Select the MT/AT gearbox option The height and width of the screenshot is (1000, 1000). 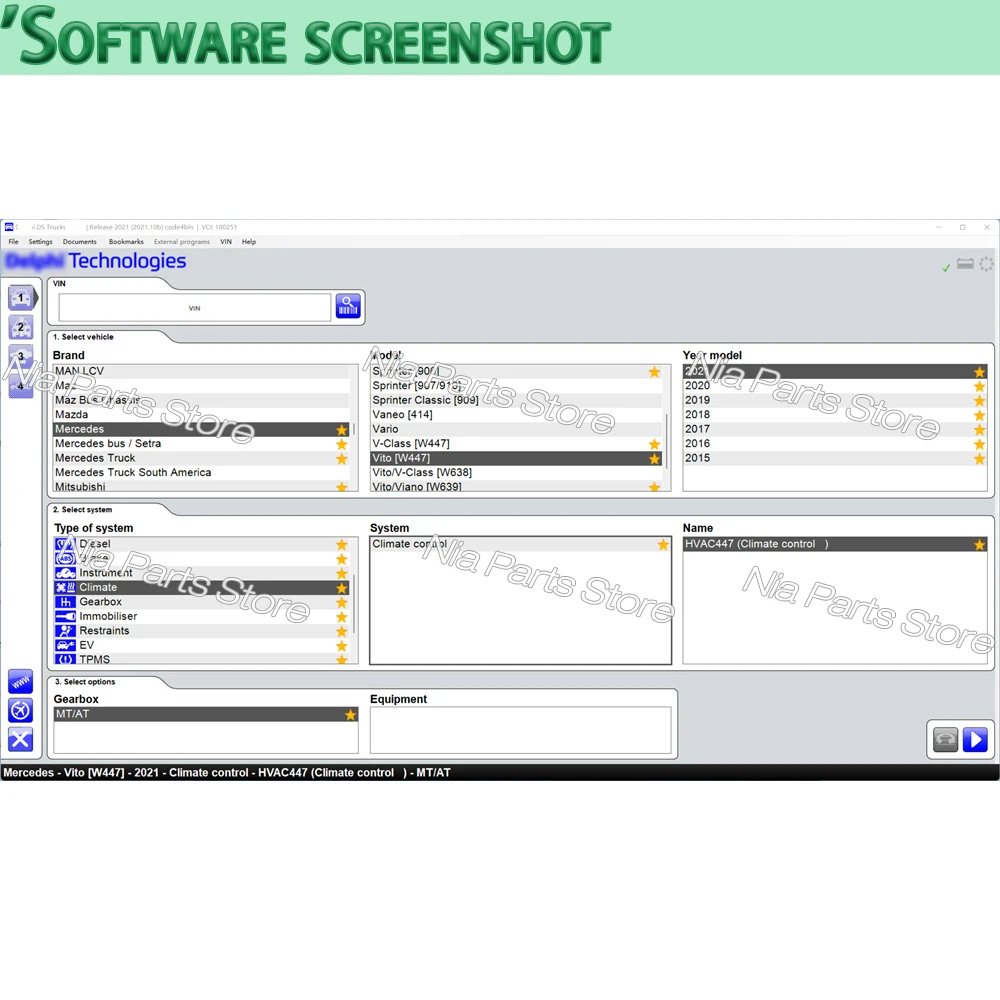pos(206,714)
